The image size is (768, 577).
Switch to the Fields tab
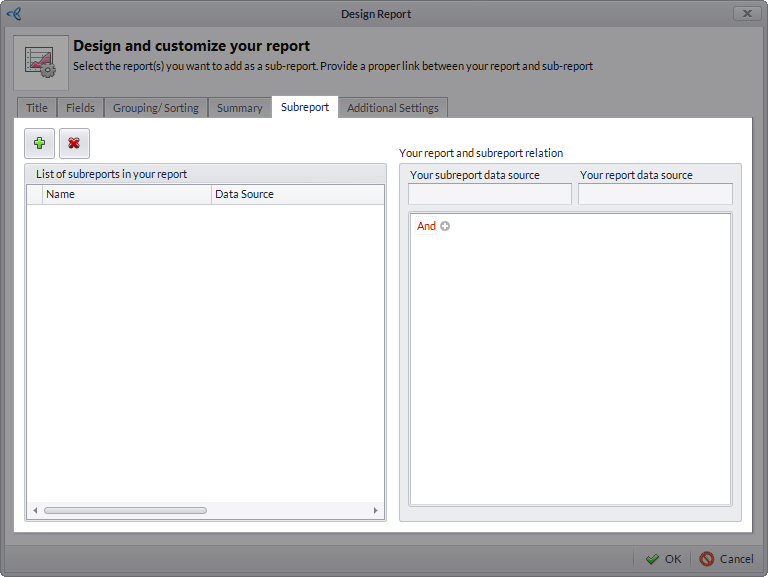point(80,108)
